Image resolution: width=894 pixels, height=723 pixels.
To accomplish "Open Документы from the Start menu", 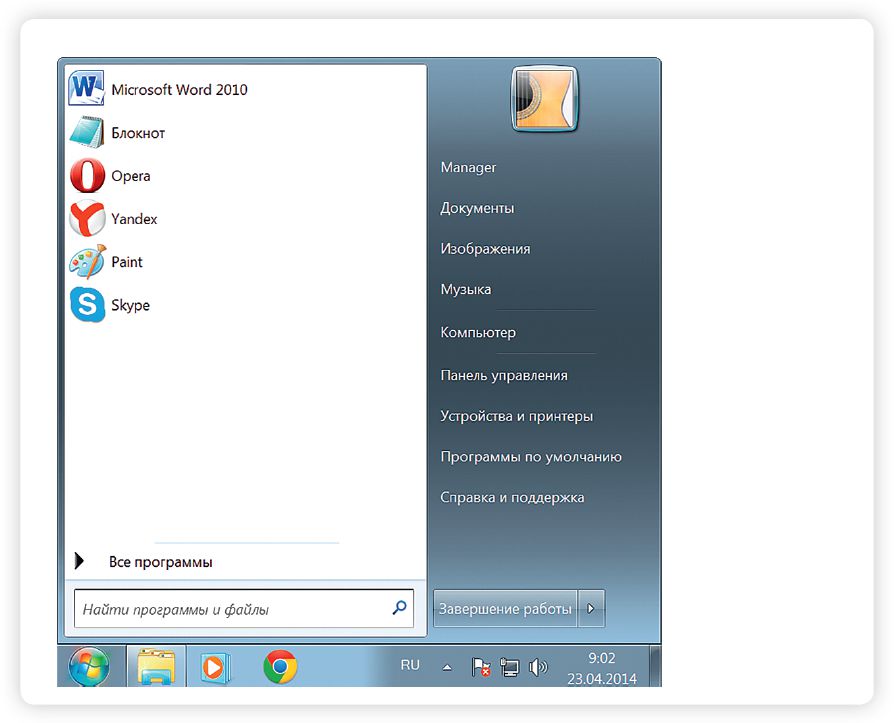I will 477,208.
